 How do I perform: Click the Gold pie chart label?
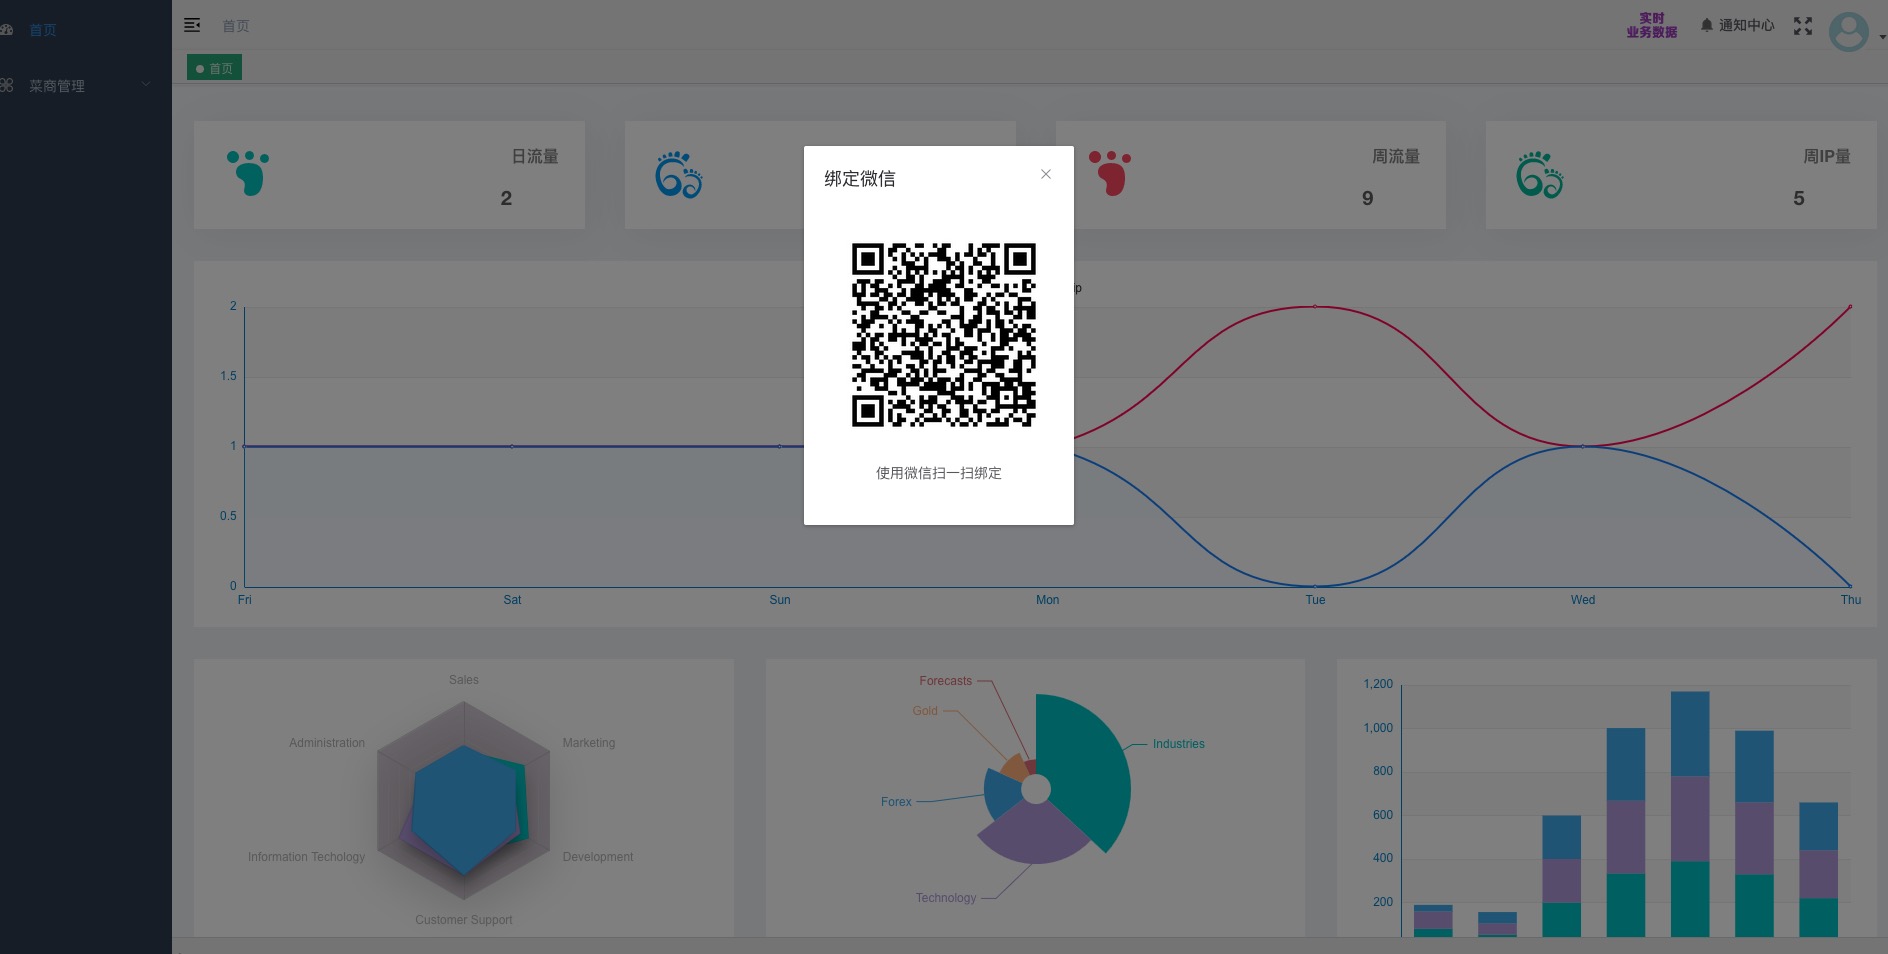pos(925,711)
